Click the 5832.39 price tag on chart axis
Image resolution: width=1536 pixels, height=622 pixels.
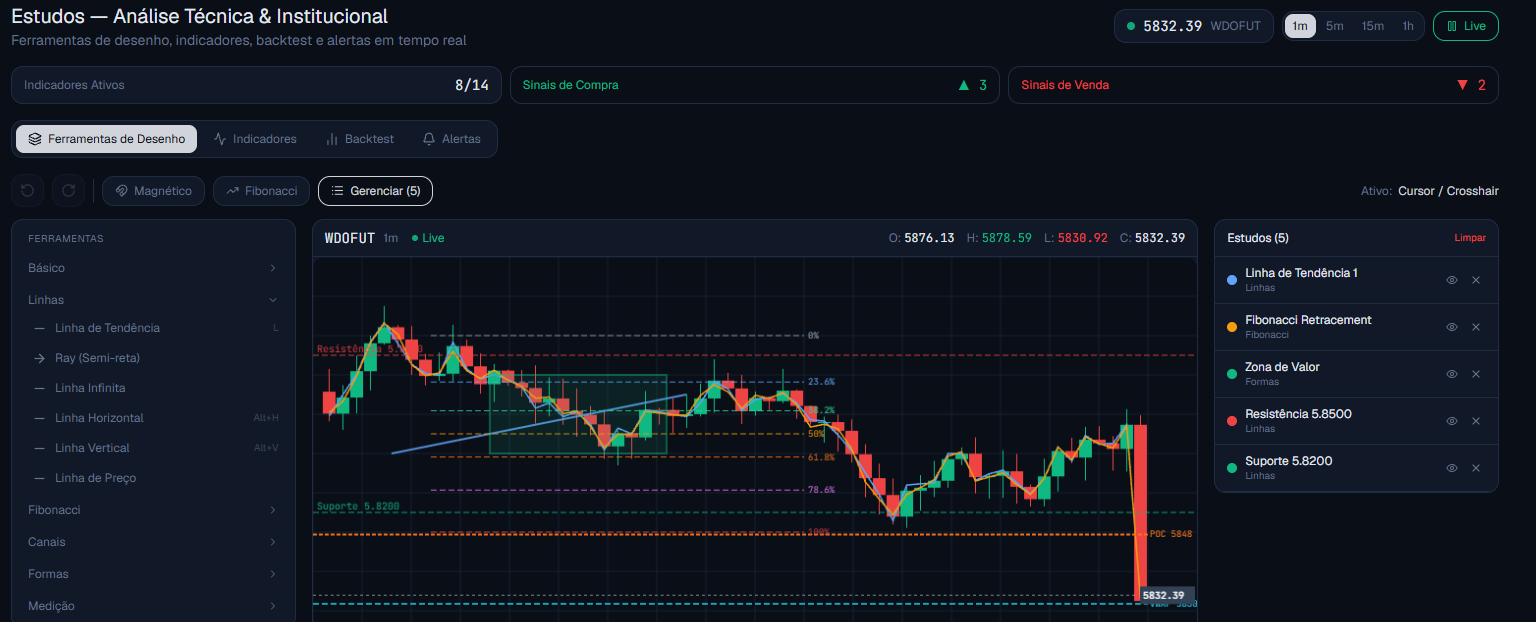[x=1166, y=595]
